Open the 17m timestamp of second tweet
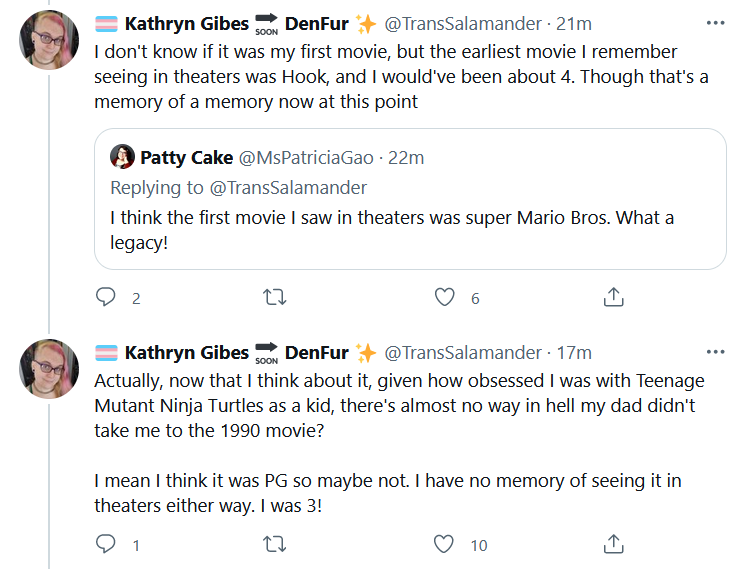This screenshot has height=569, width=746. [x=574, y=353]
